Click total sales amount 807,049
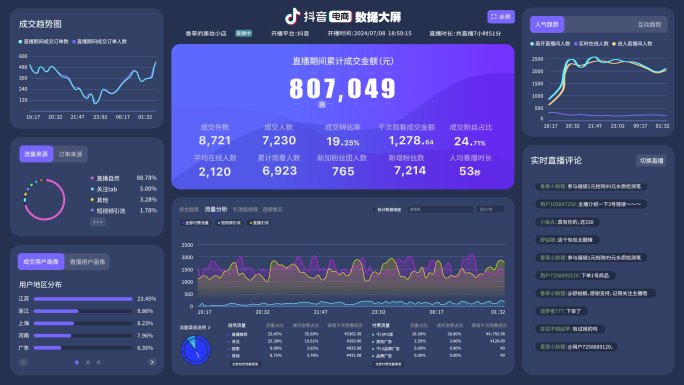 point(342,89)
